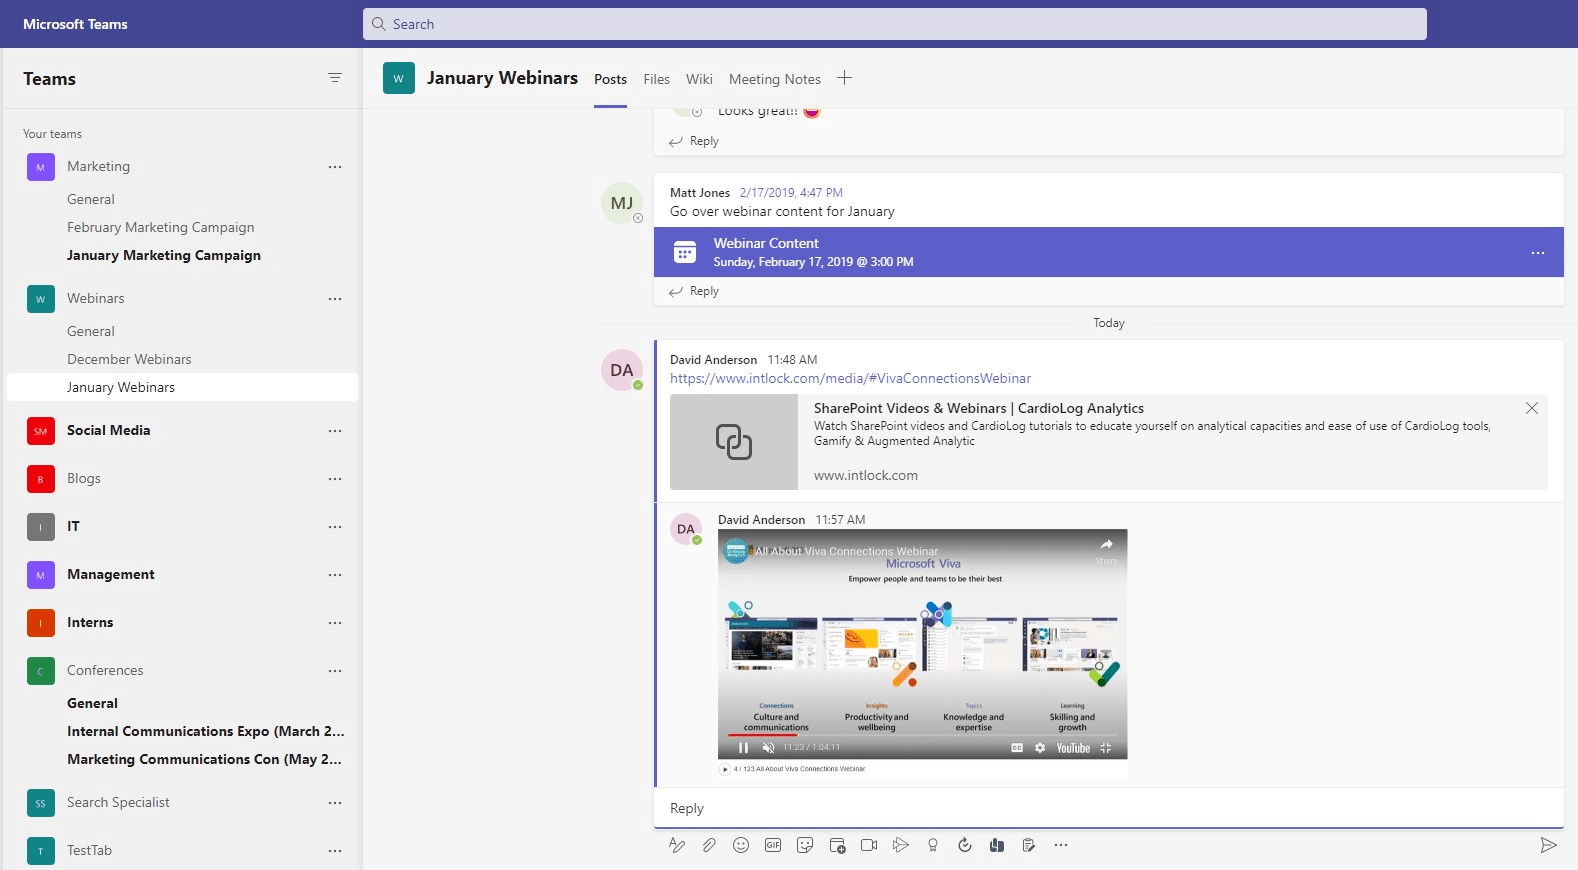Attach a file with the paperclip icon
This screenshot has width=1578, height=870.
[x=709, y=845]
